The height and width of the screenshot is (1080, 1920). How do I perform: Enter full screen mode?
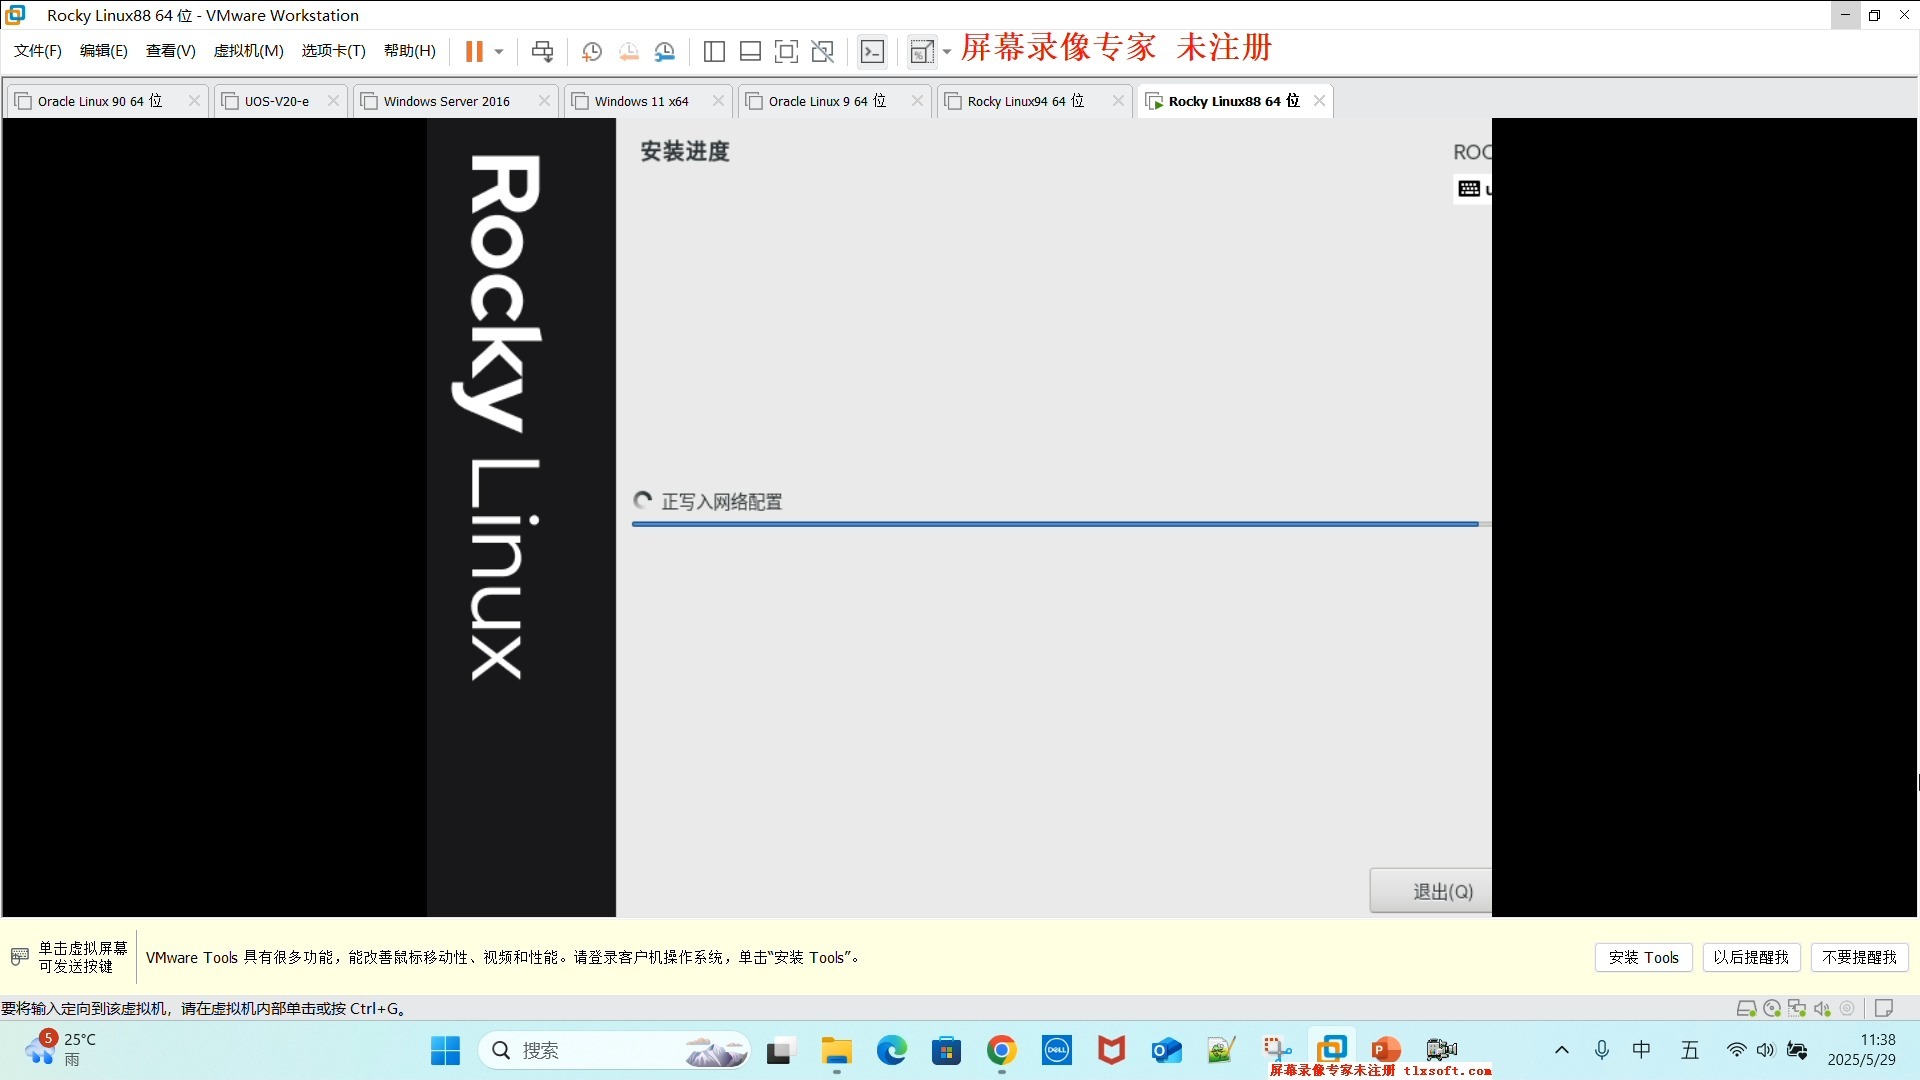click(787, 51)
